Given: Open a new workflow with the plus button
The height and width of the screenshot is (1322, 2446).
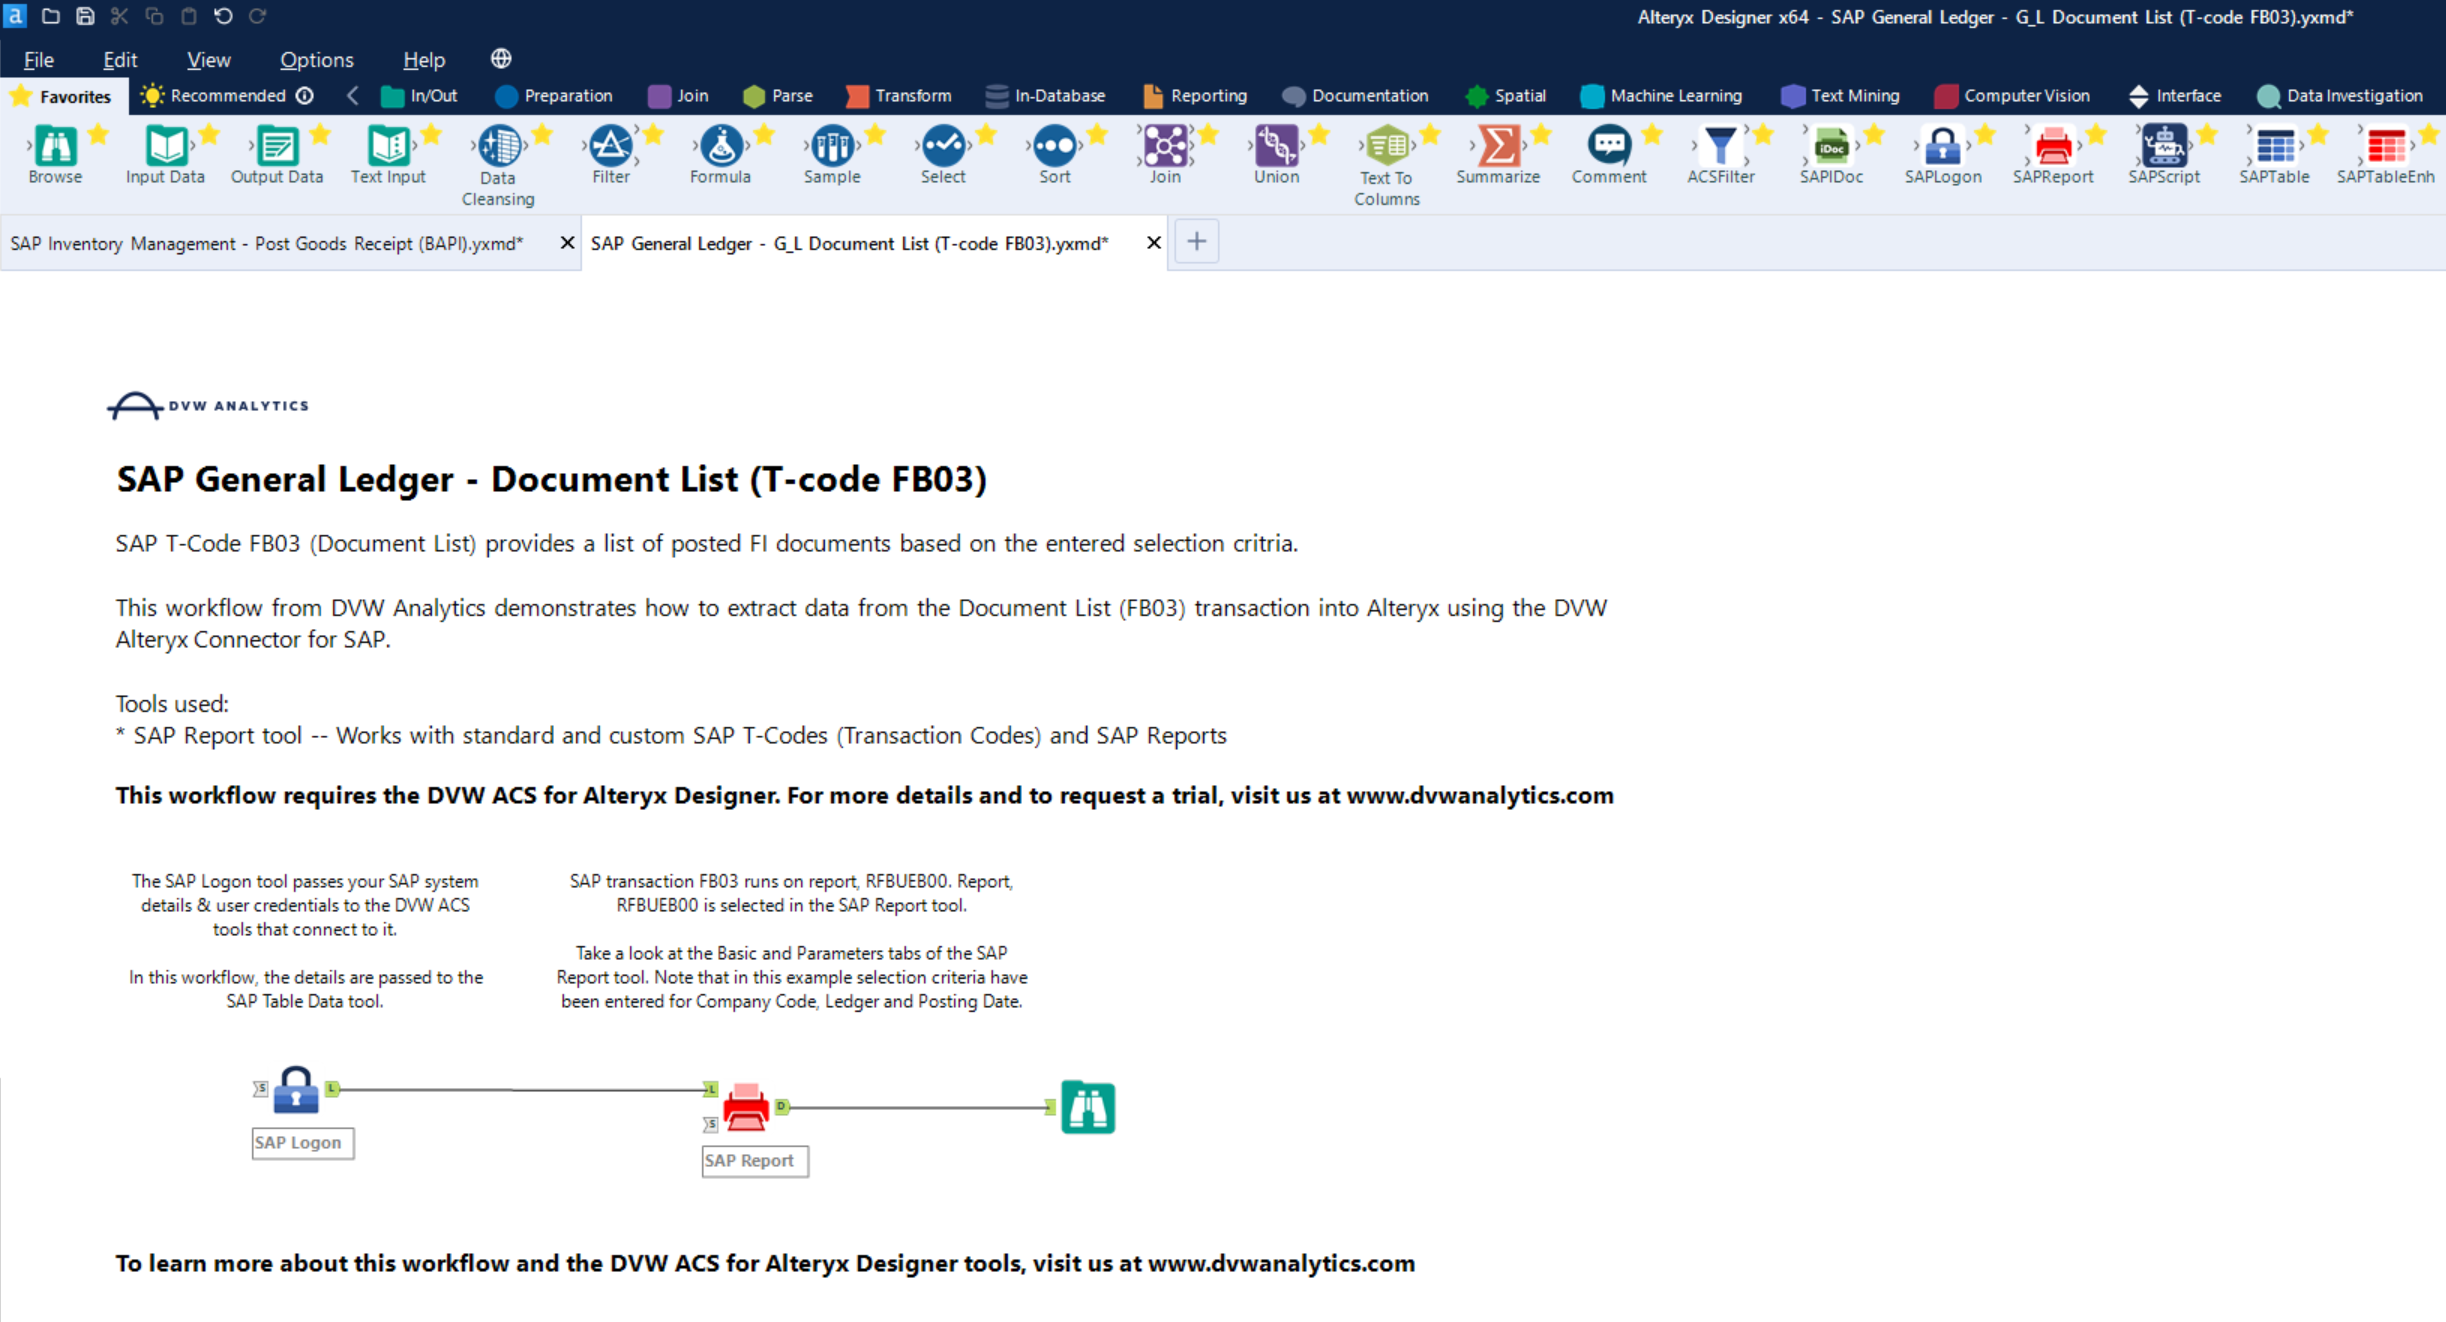Looking at the screenshot, I should (x=1196, y=241).
